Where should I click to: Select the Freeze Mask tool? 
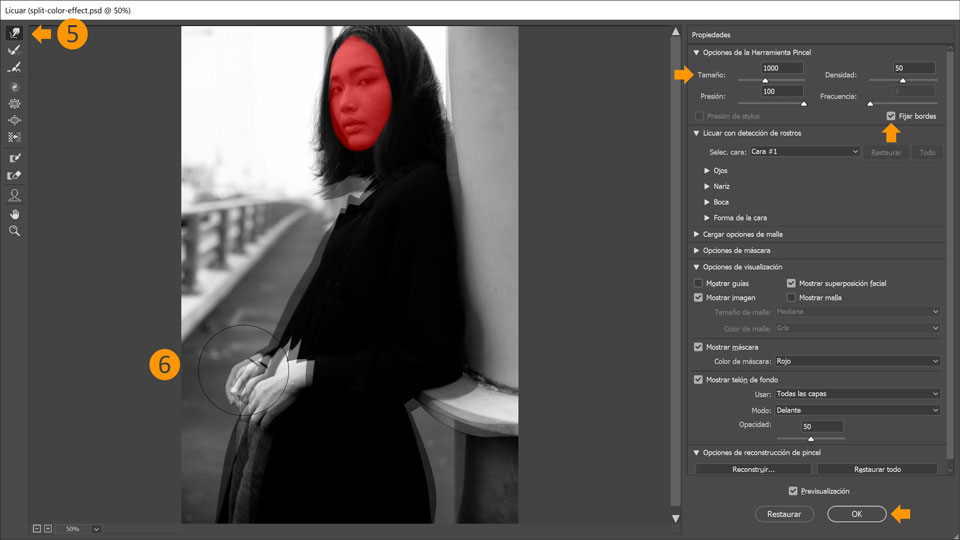(14, 158)
